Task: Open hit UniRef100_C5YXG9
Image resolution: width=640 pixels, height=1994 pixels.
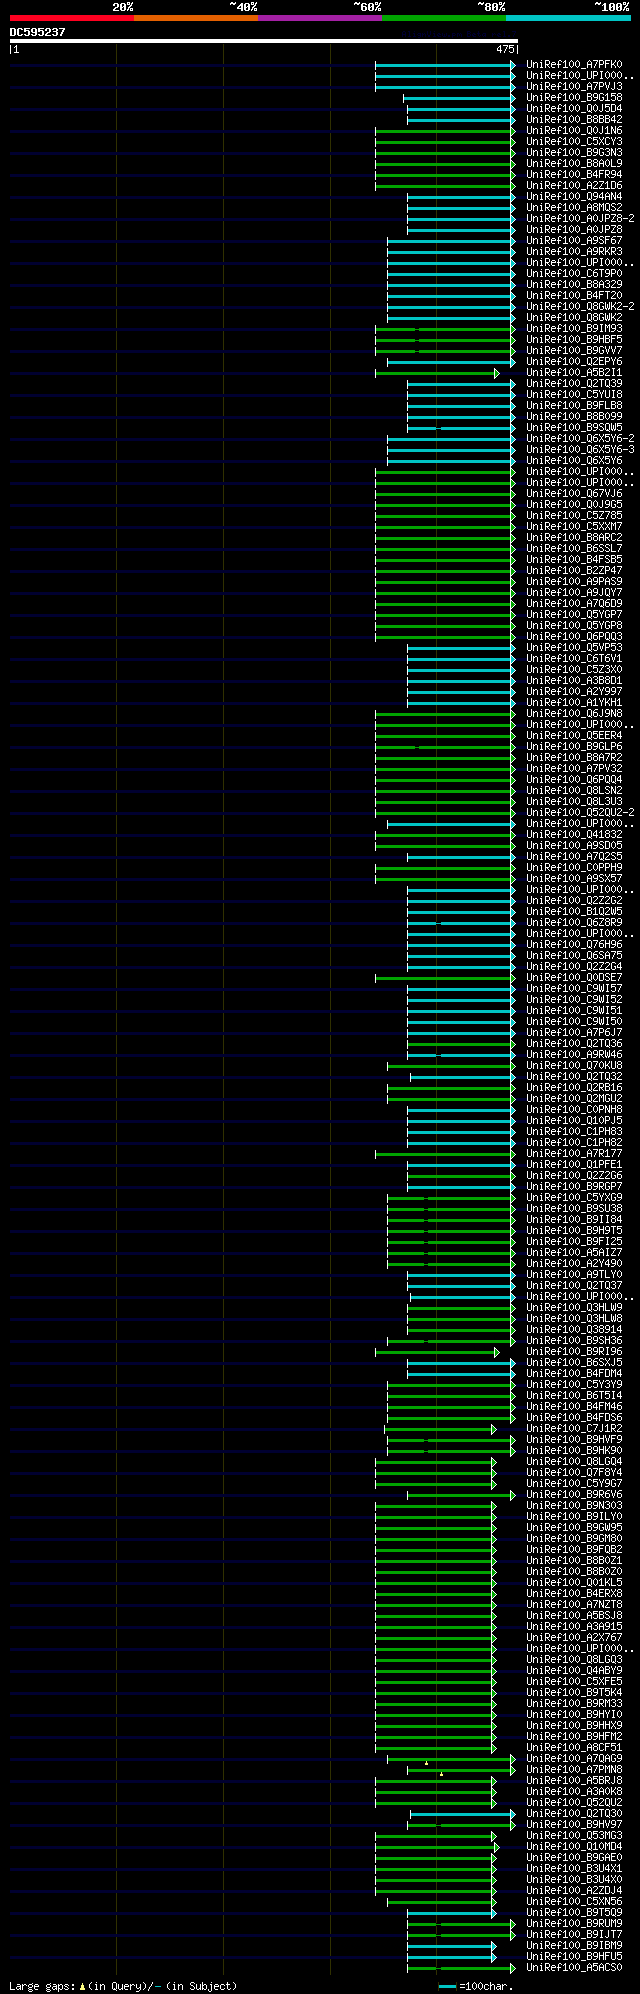Action: click(x=574, y=1198)
